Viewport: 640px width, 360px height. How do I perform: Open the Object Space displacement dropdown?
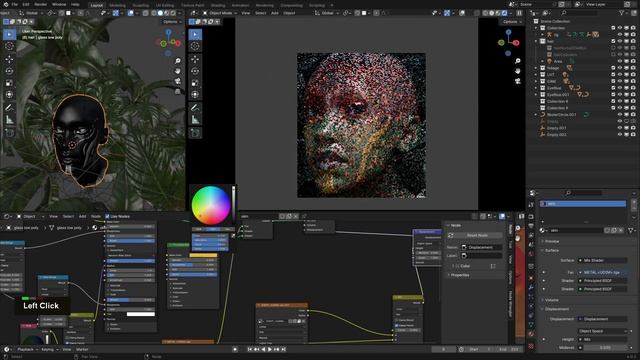602,331
